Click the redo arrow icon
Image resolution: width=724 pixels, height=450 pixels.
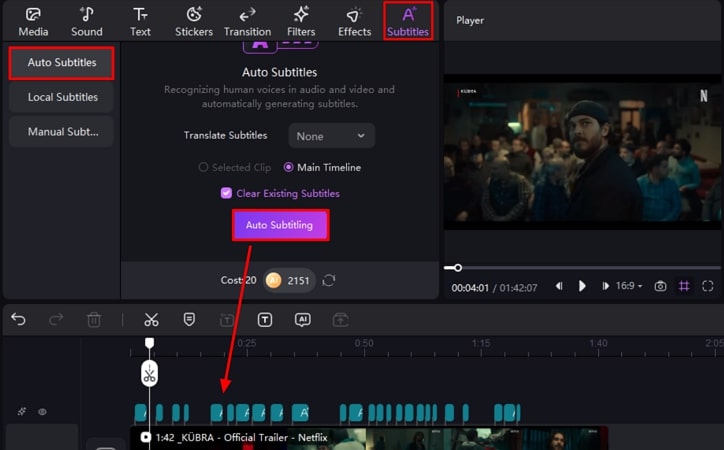pos(56,319)
